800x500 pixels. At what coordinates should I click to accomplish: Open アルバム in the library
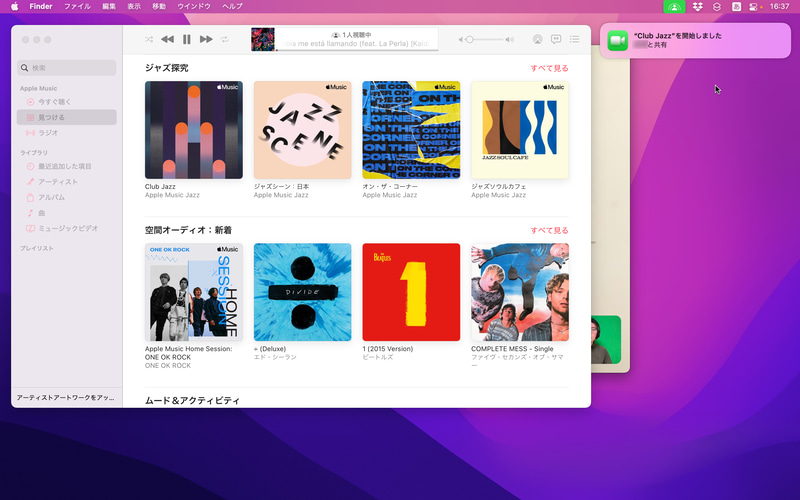[67, 197]
